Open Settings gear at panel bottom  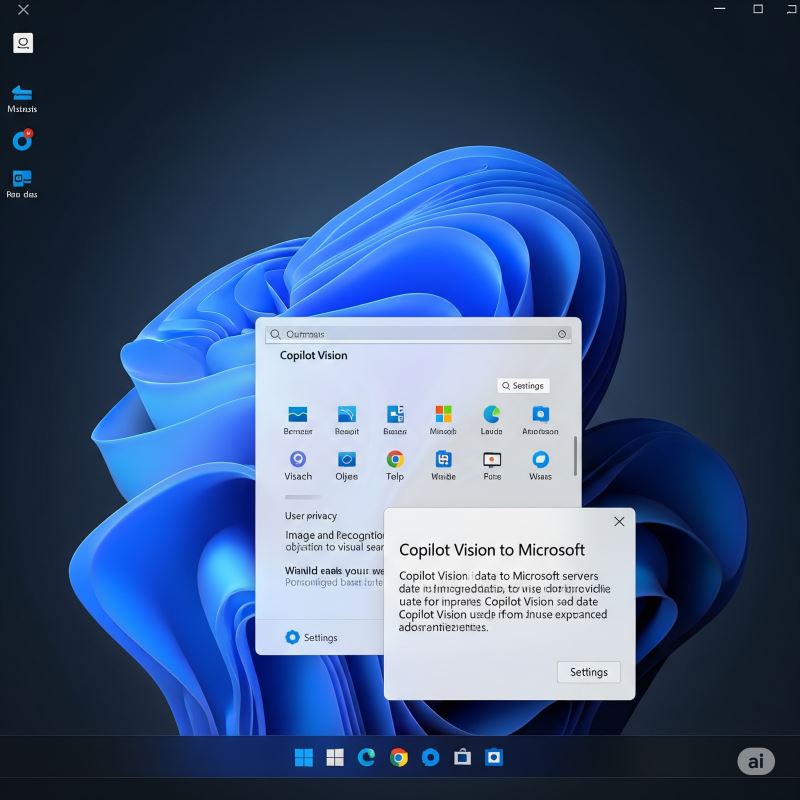point(311,637)
